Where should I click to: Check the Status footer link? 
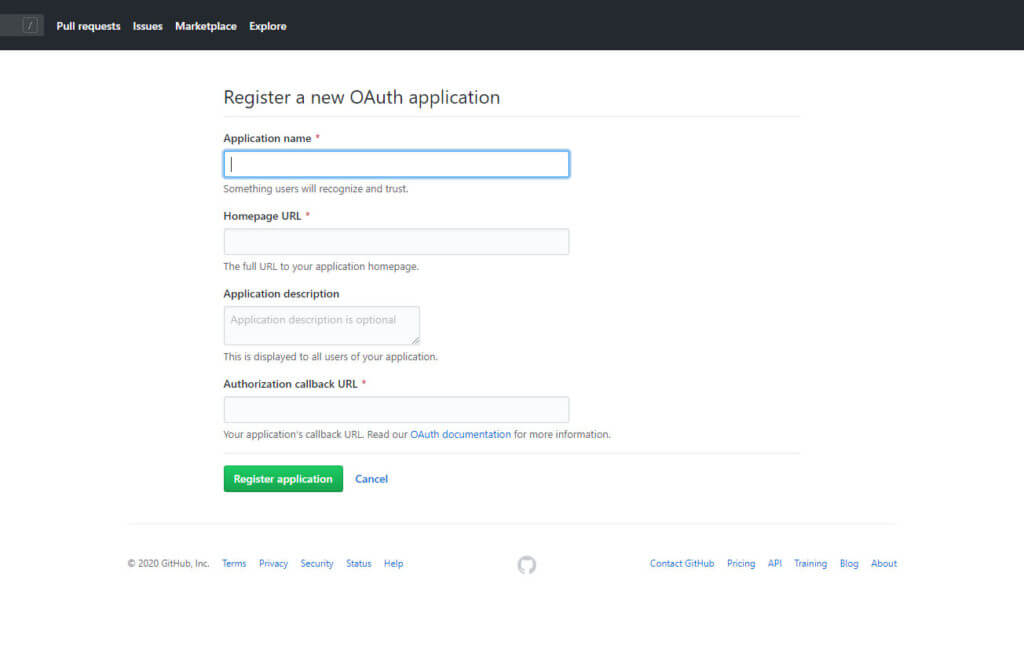coord(359,564)
